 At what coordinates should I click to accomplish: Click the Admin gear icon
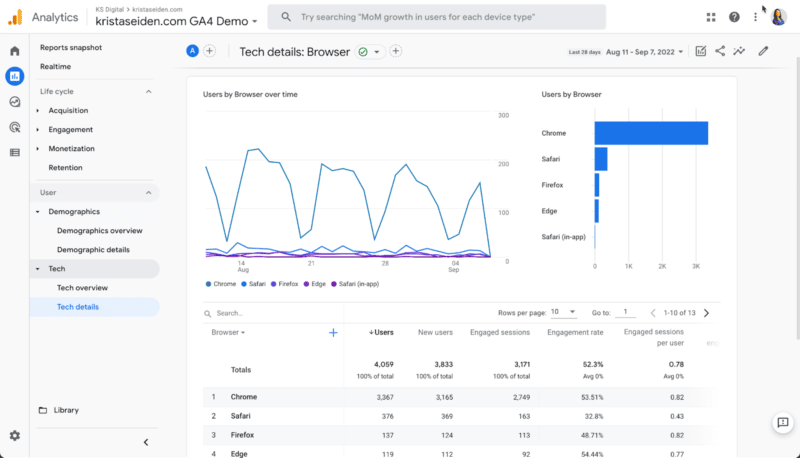pos(14,436)
